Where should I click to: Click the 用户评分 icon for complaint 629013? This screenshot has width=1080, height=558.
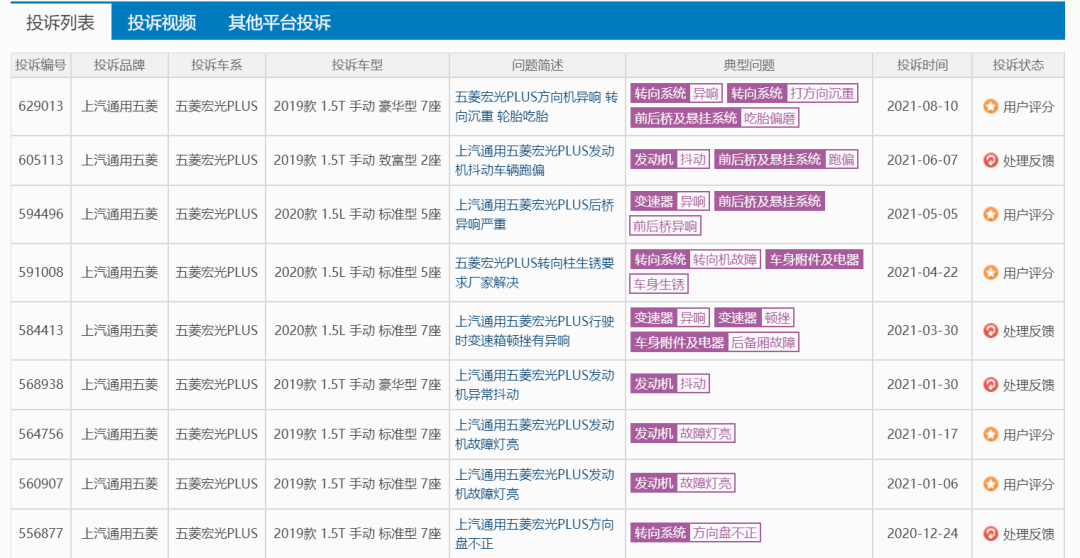(x=990, y=107)
